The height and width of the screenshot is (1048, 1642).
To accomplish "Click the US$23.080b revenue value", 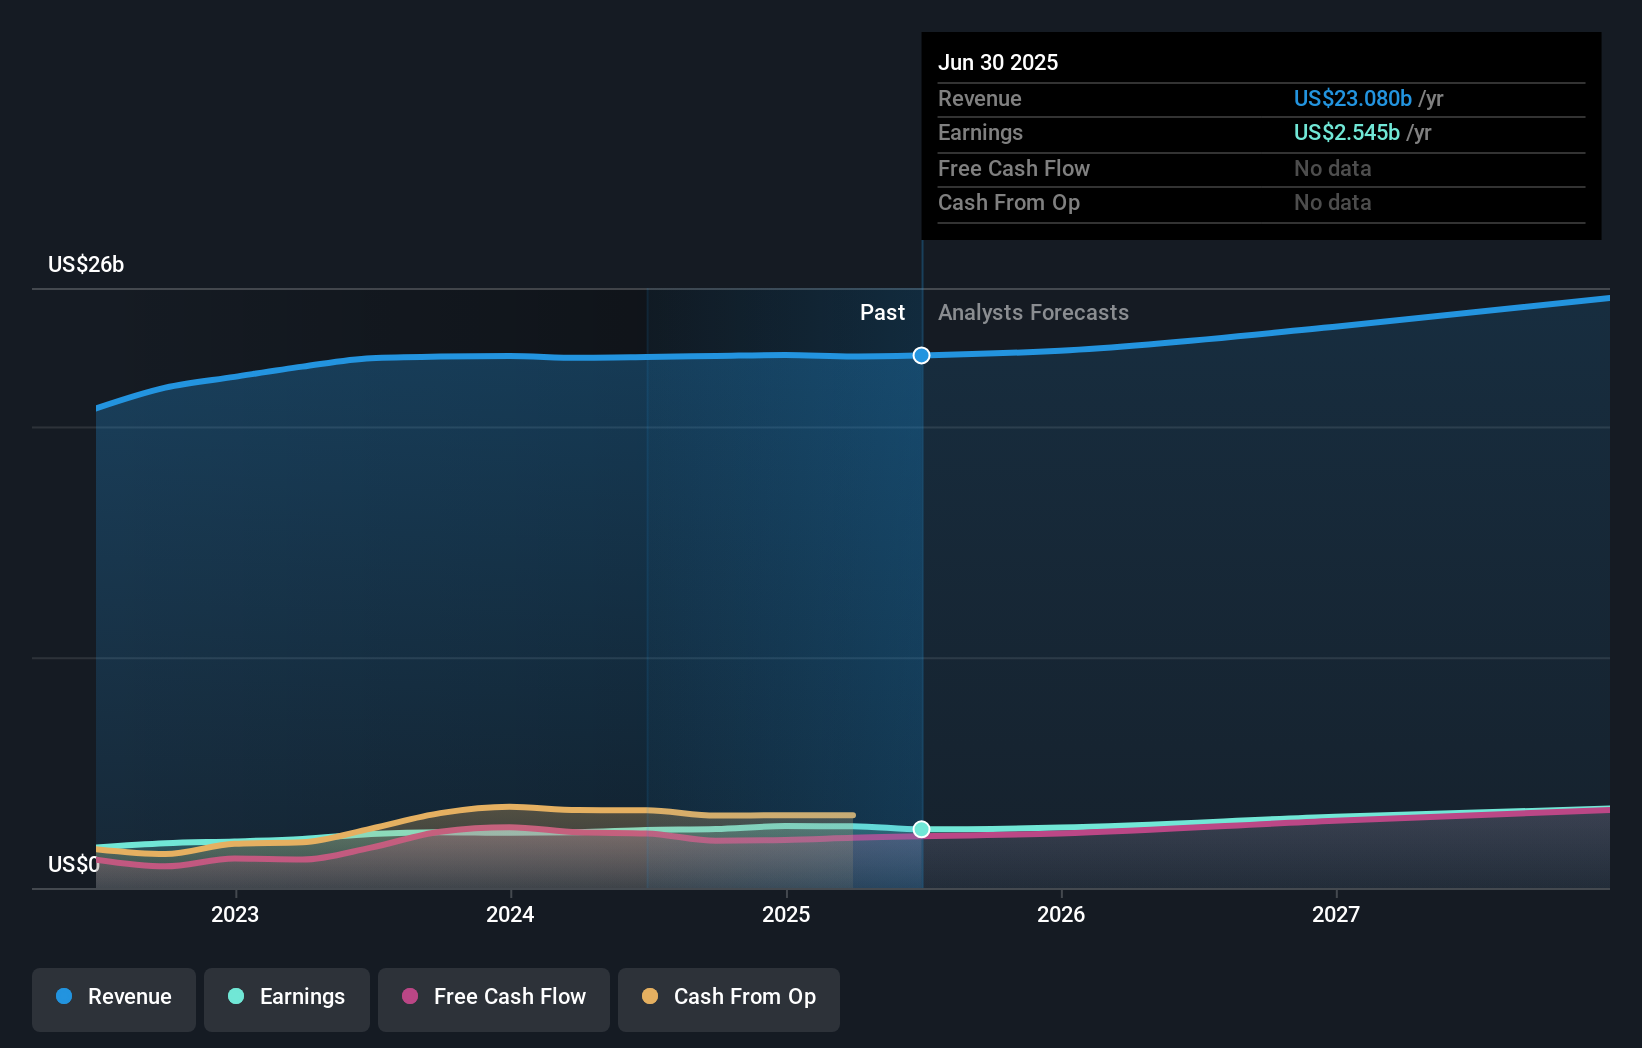I will 1353,98.
